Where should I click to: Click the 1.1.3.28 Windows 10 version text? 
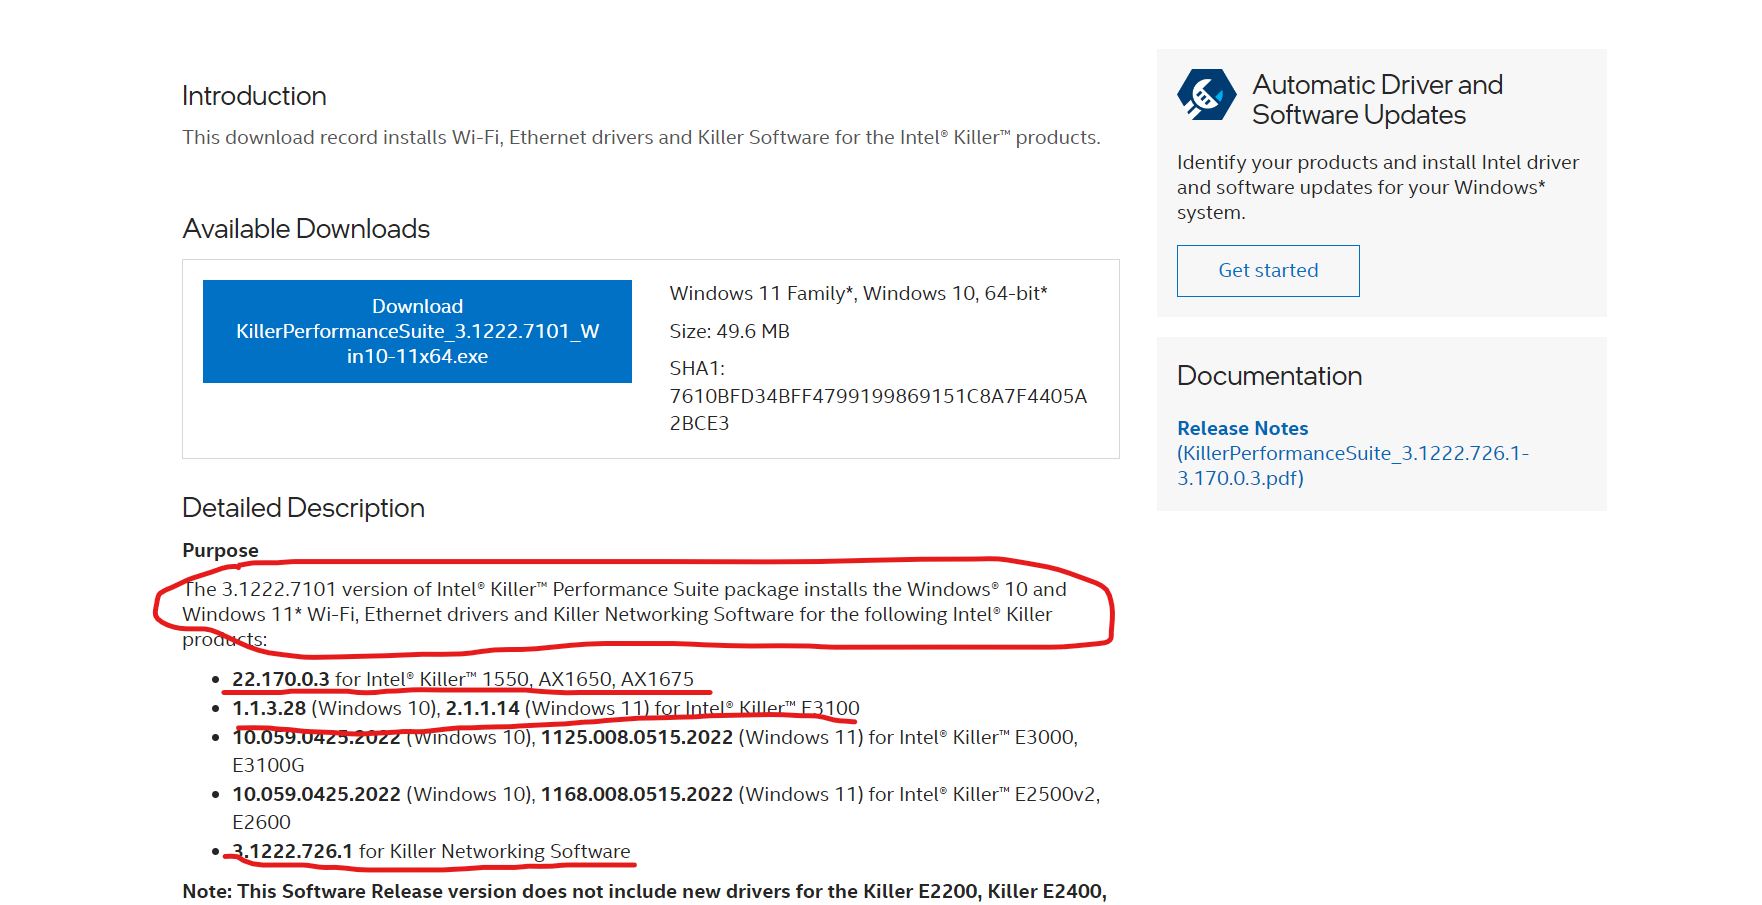269,708
